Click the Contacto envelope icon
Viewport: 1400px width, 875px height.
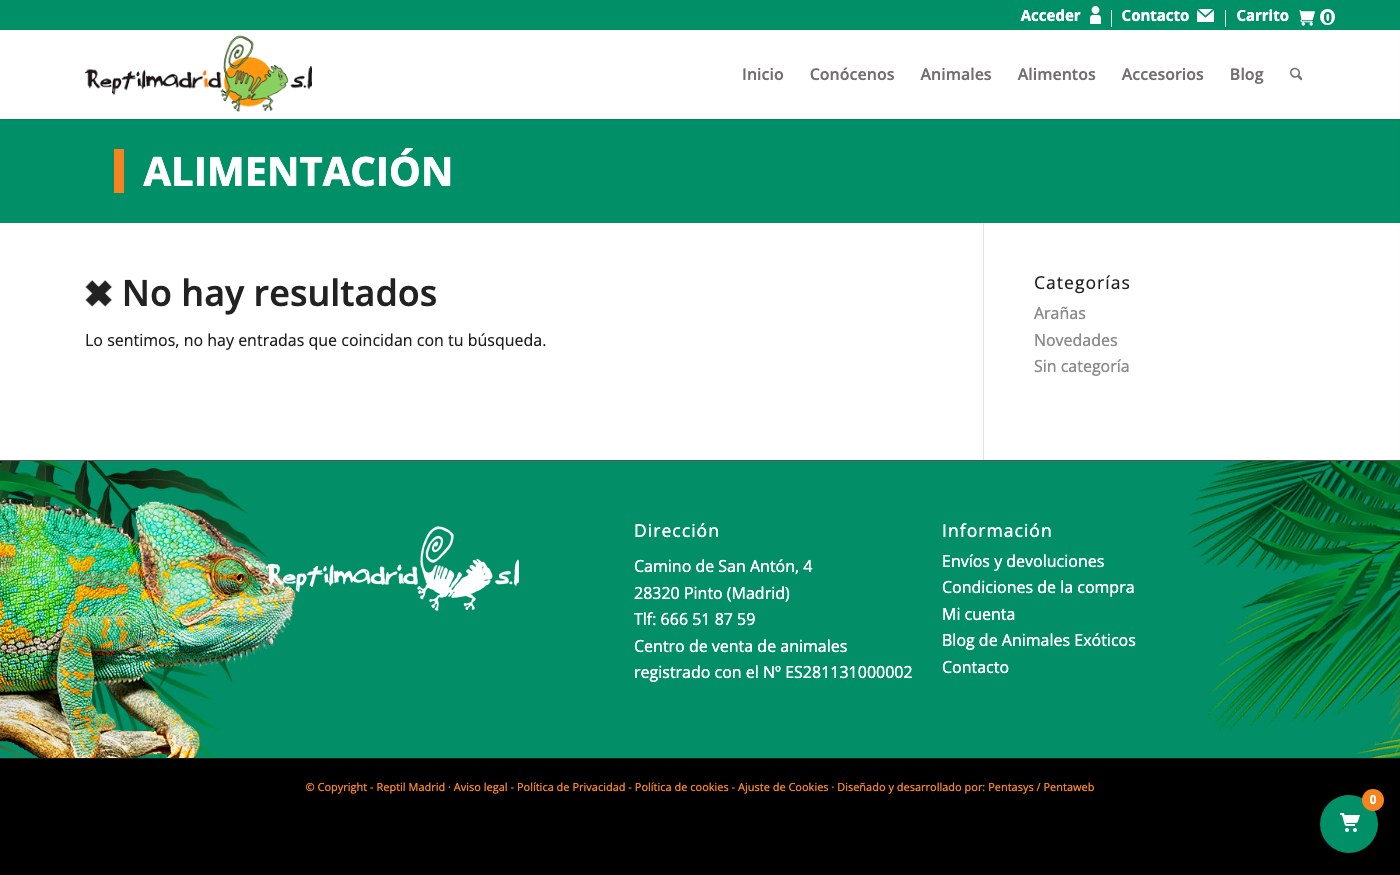(x=1205, y=15)
